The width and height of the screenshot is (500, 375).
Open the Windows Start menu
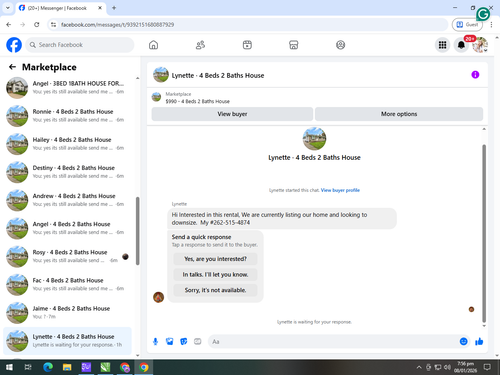click(x=9, y=367)
